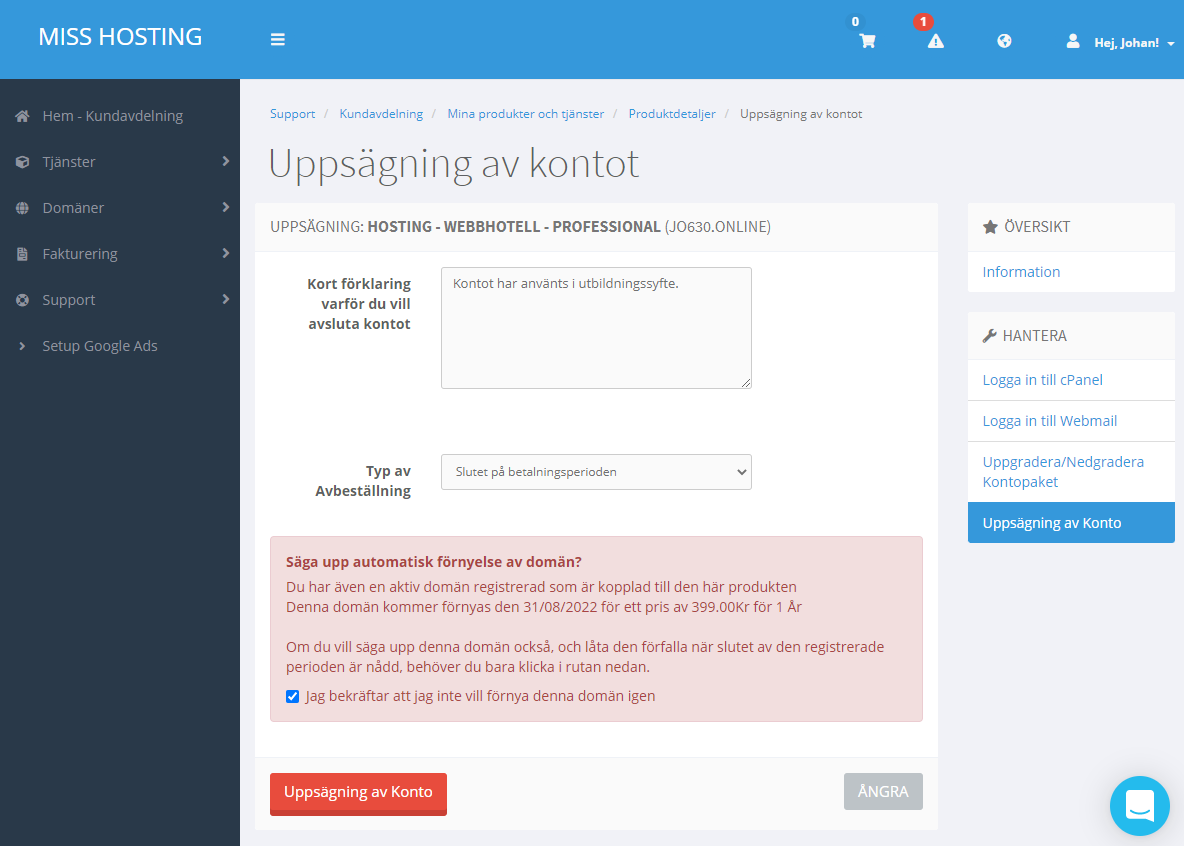This screenshot has height=846, width=1184.
Task: Click the MISS HOSTING logo
Action: coord(120,36)
